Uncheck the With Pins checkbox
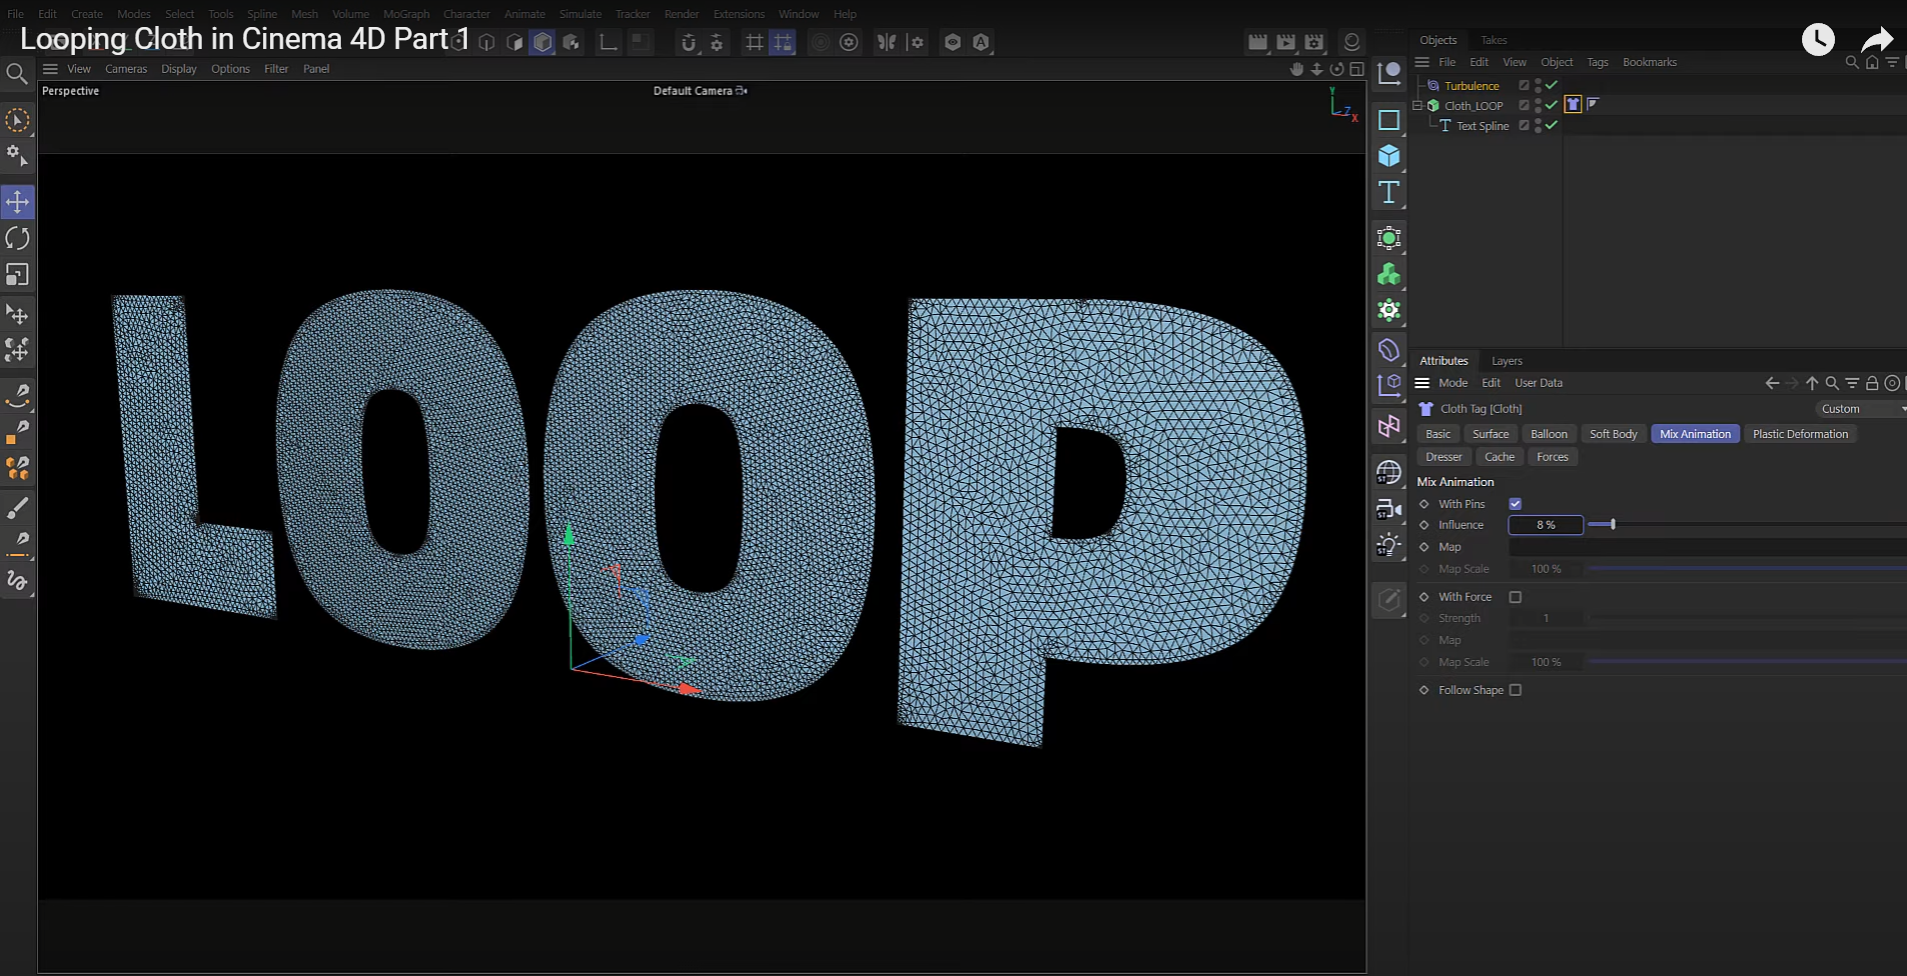This screenshot has height=976, width=1907. 1515,504
